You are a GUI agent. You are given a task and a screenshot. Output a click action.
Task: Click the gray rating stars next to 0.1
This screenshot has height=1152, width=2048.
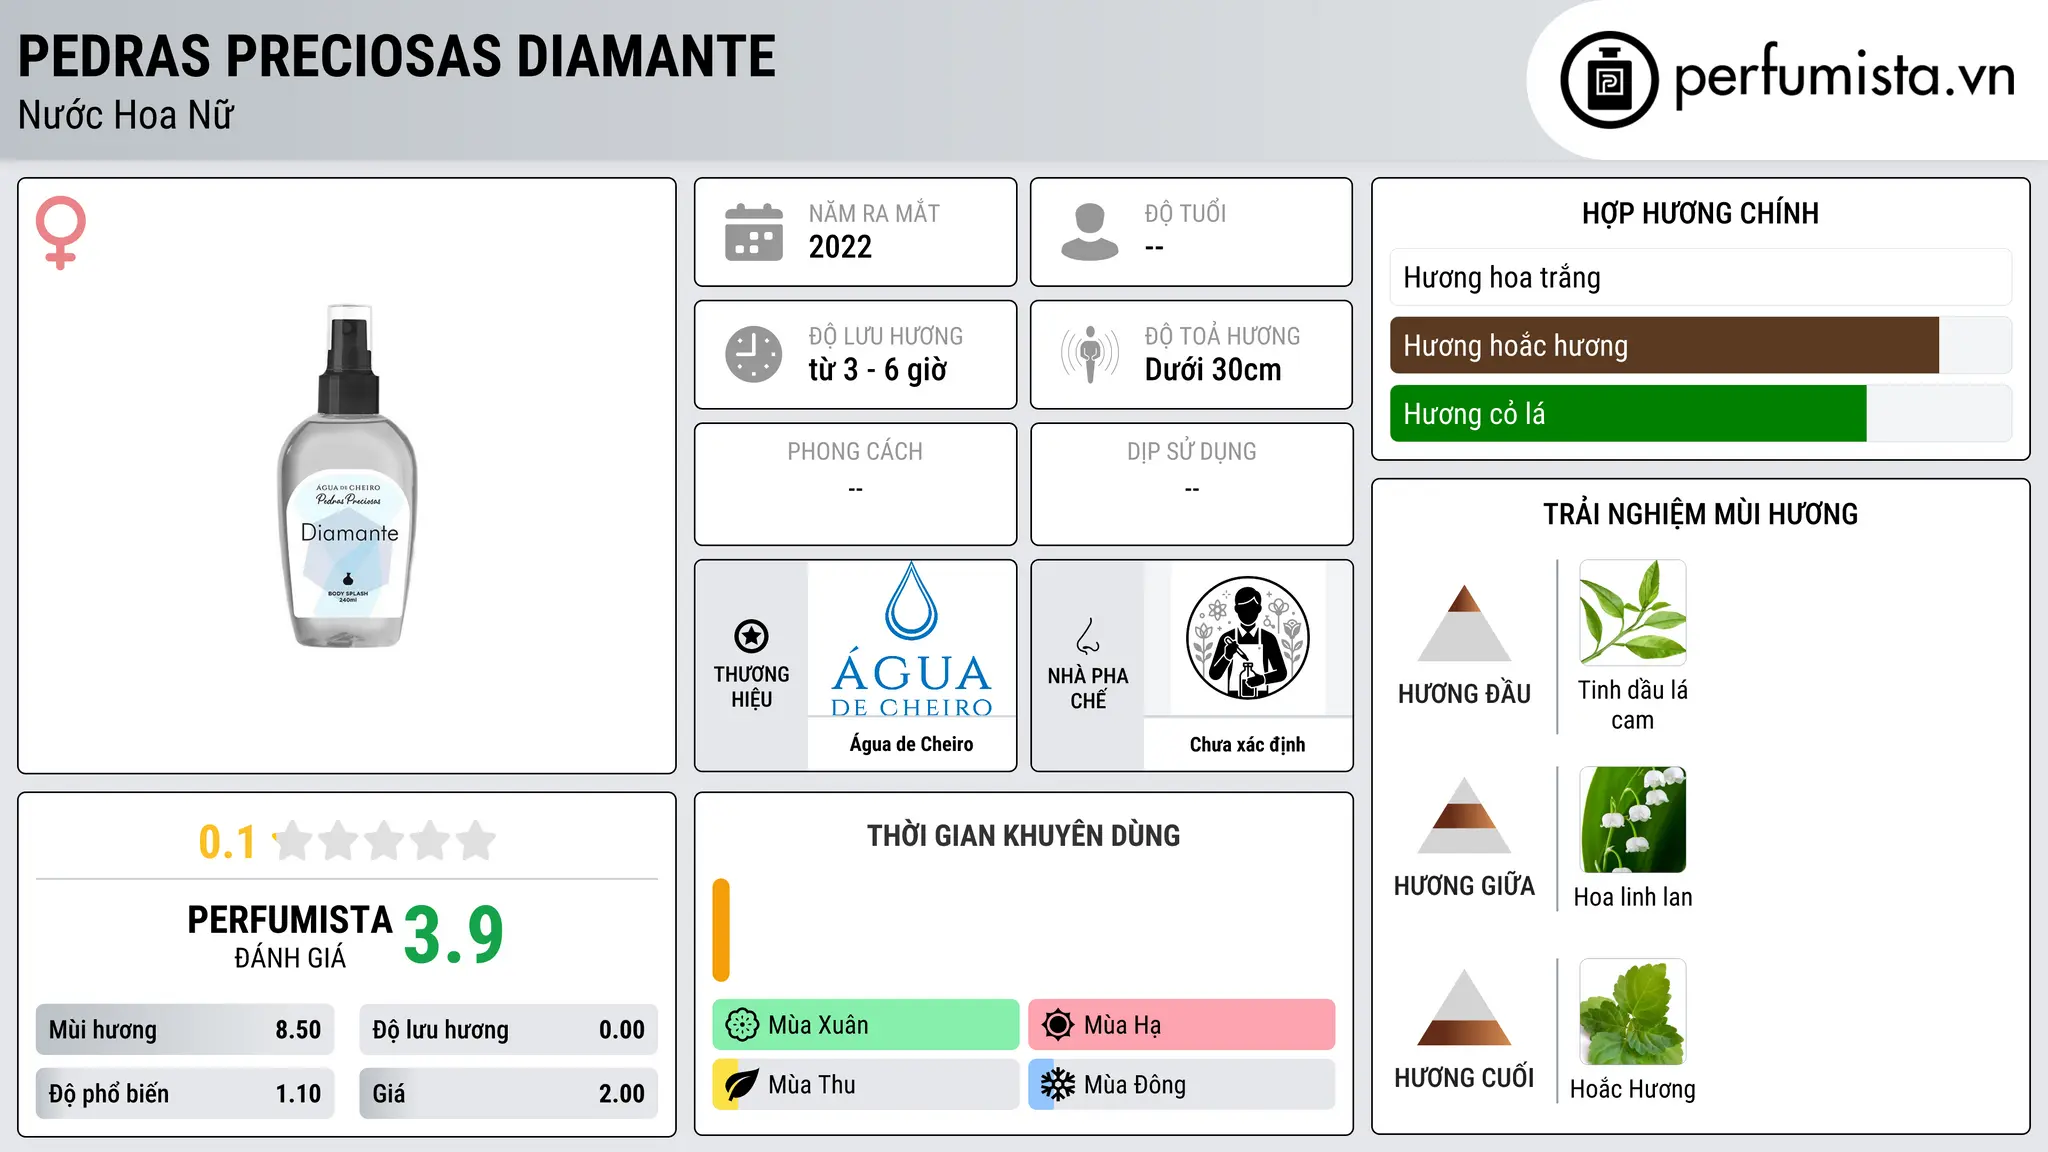tap(385, 841)
